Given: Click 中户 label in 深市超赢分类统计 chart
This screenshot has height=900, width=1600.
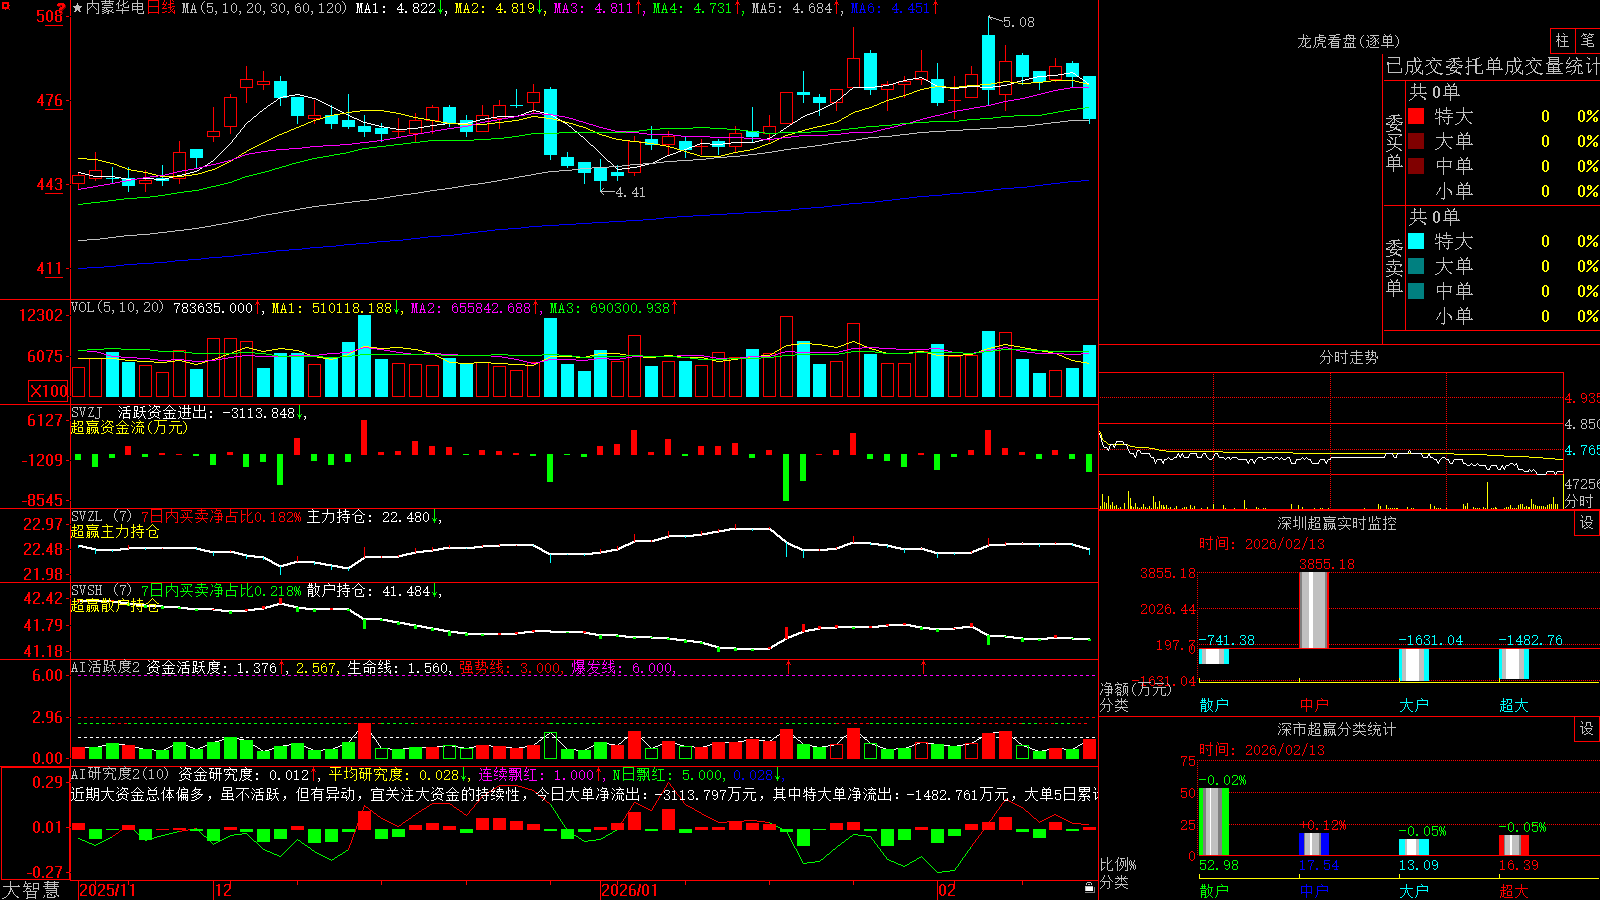Looking at the screenshot, I should coord(1314,890).
